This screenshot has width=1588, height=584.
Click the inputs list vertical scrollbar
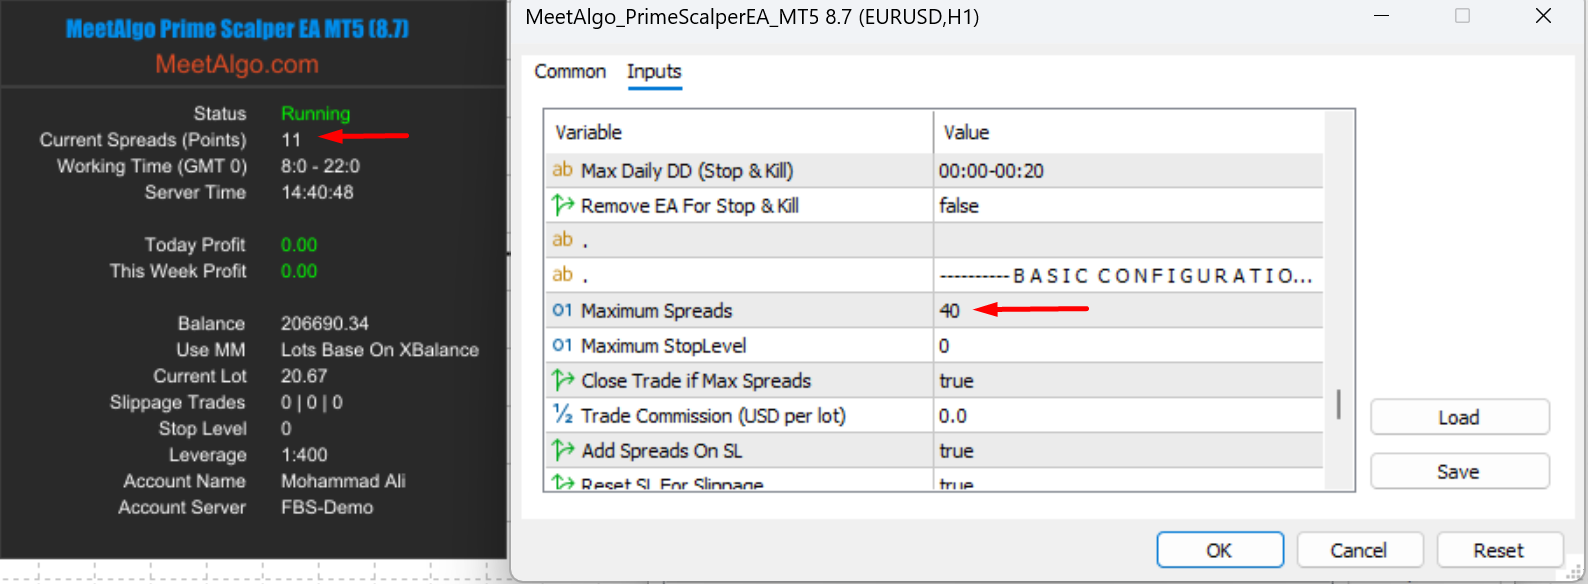click(x=1339, y=404)
